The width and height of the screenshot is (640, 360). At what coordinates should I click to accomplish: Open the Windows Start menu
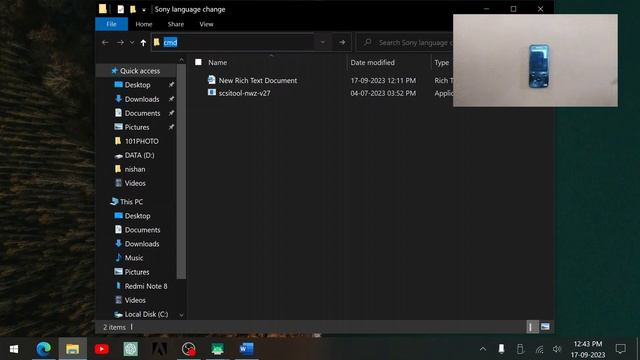[14, 349]
